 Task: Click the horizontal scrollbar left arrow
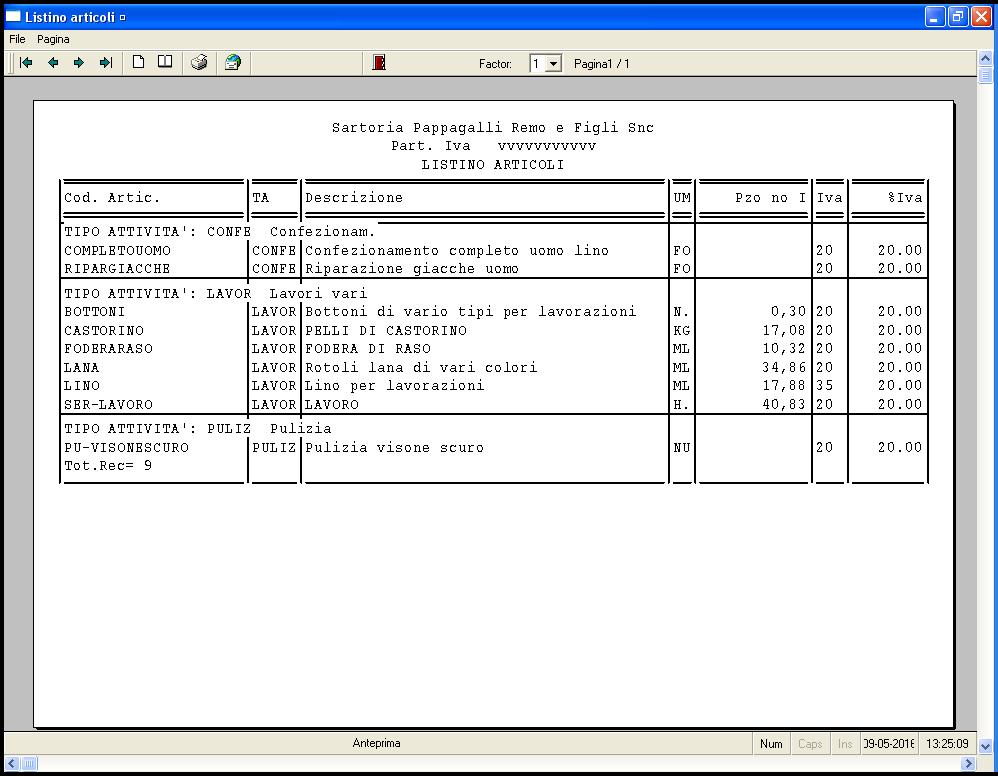click(x=11, y=763)
